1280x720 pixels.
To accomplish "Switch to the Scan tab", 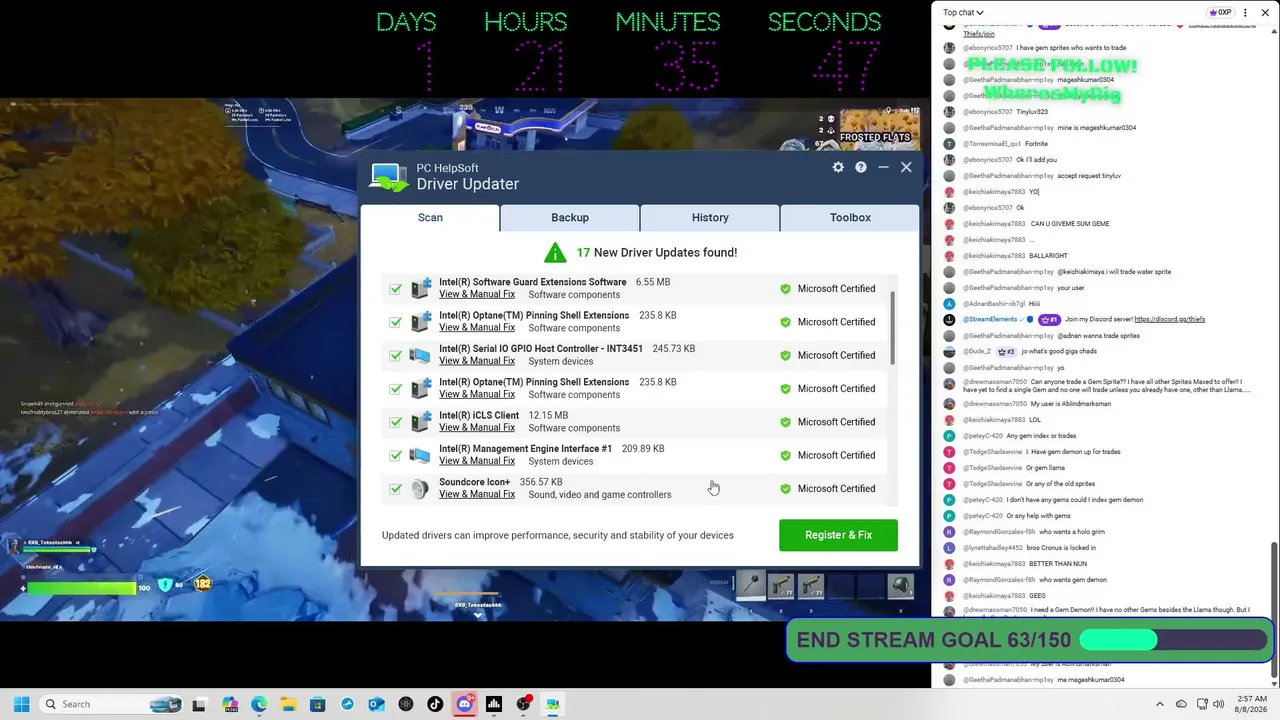I will [x=430, y=217].
